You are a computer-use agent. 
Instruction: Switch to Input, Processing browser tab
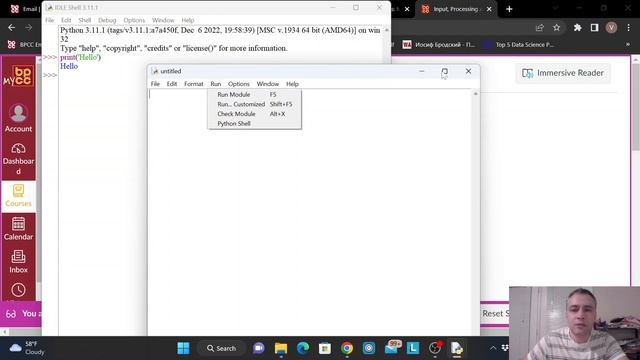456,9
